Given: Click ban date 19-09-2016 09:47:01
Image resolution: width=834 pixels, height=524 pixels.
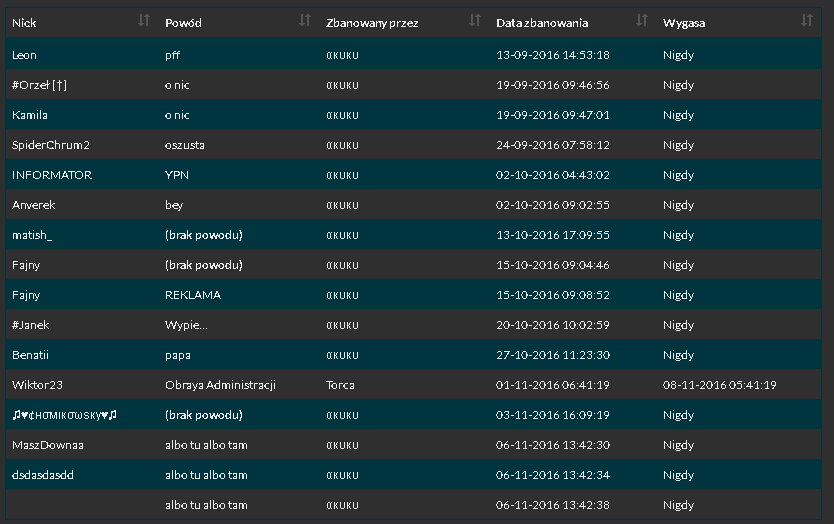Looking at the screenshot, I should click(553, 115).
